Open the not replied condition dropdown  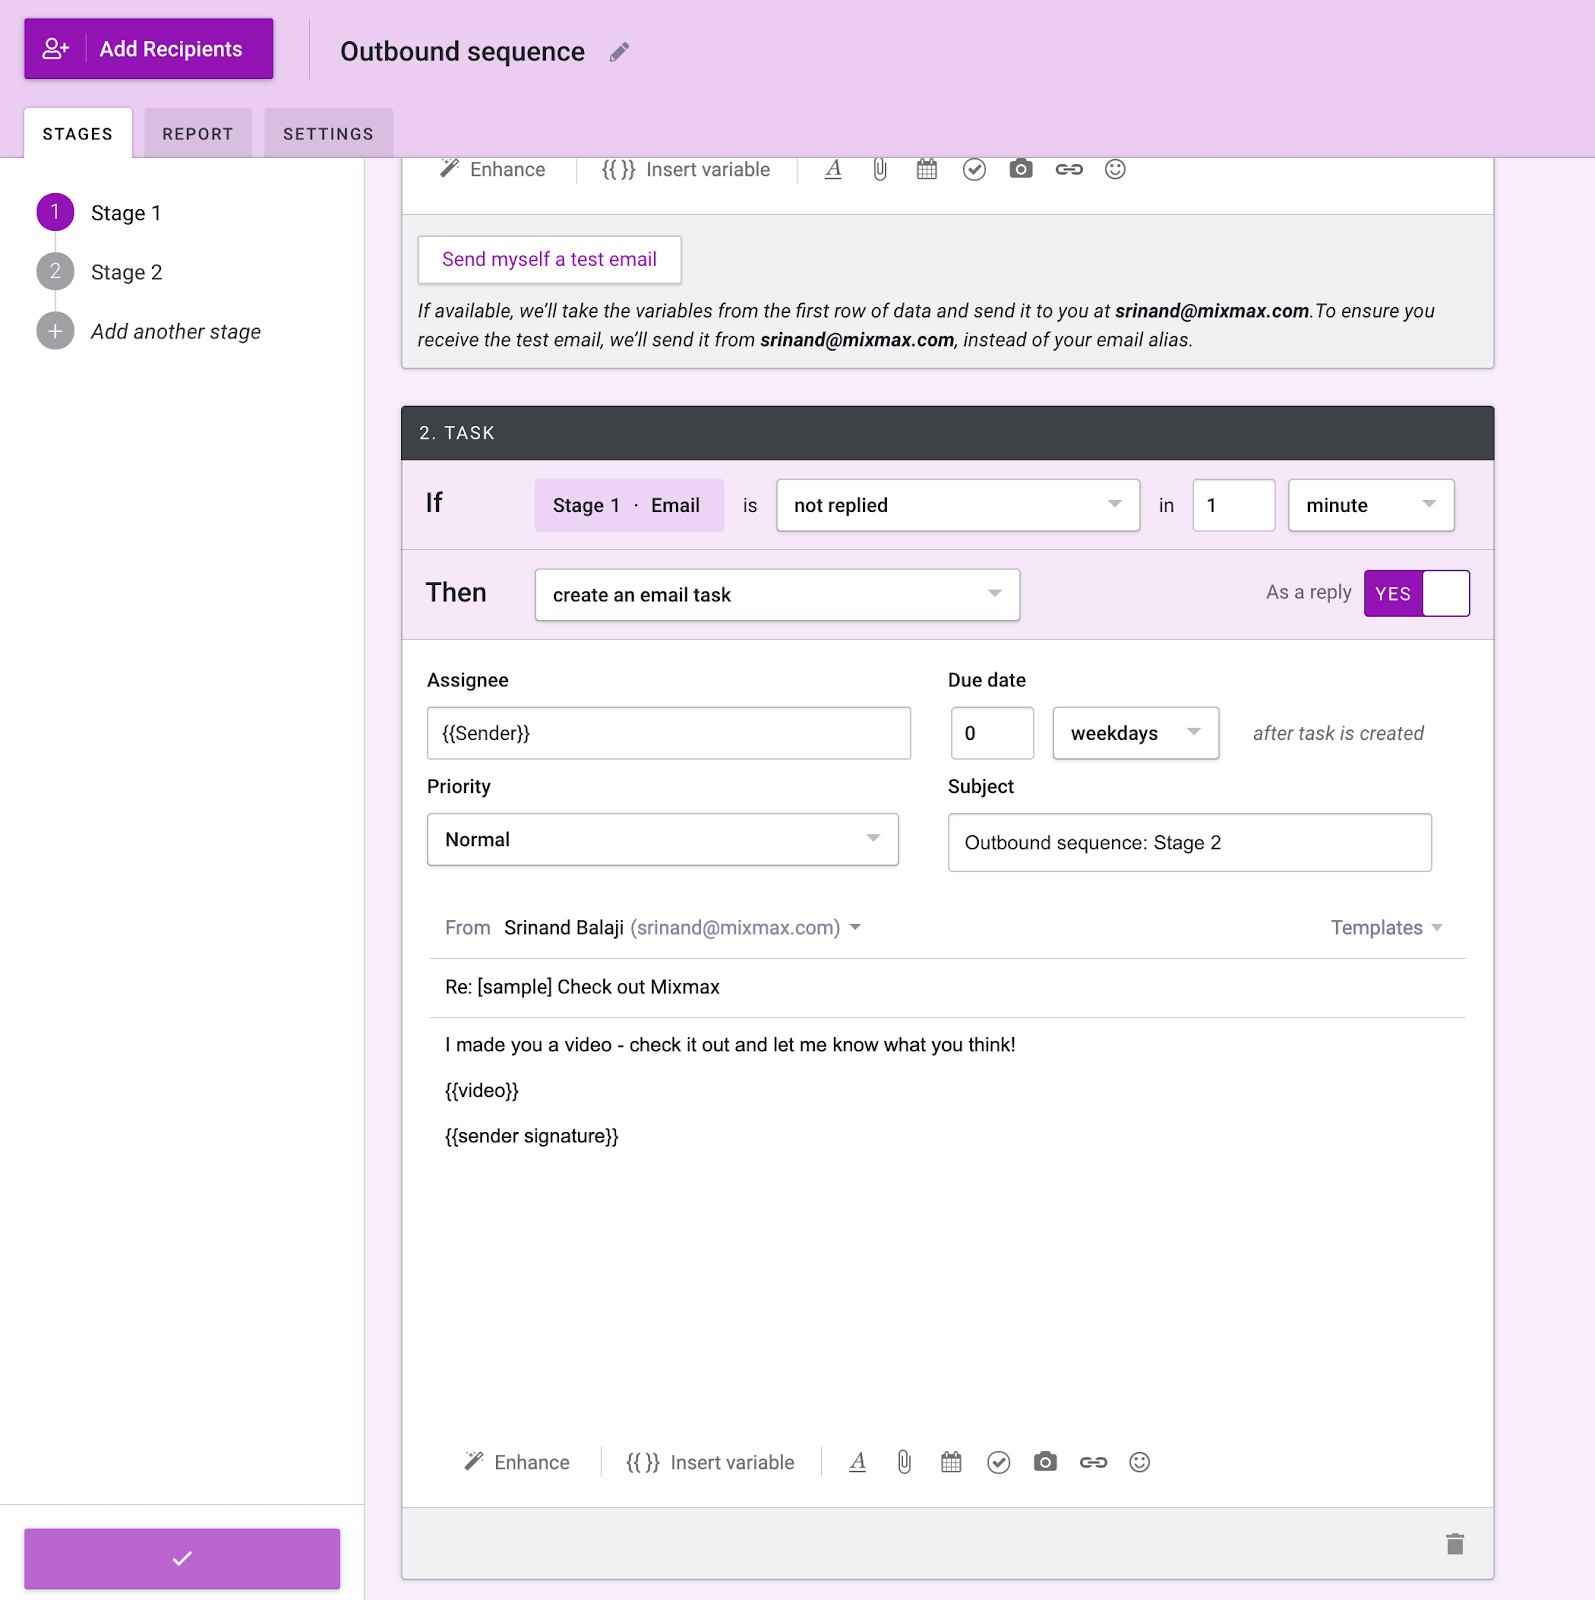(x=958, y=505)
